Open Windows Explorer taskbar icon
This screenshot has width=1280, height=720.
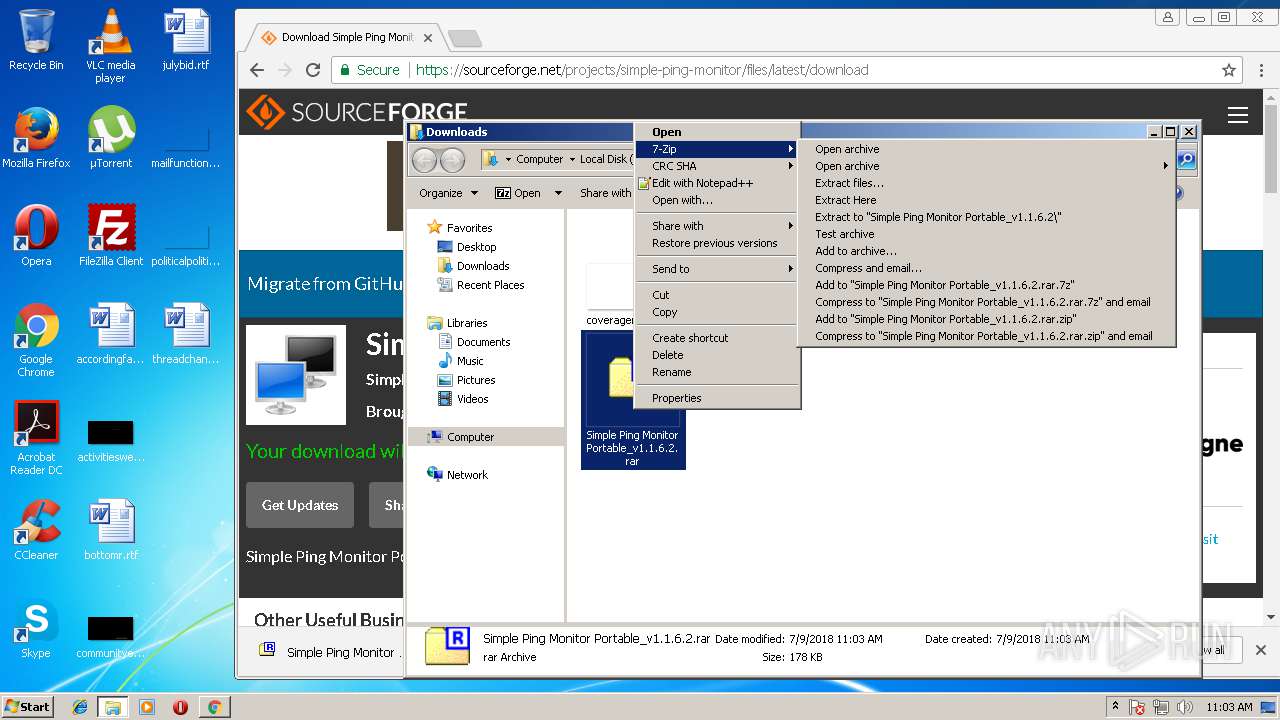pyautogui.click(x=112, y=707)
